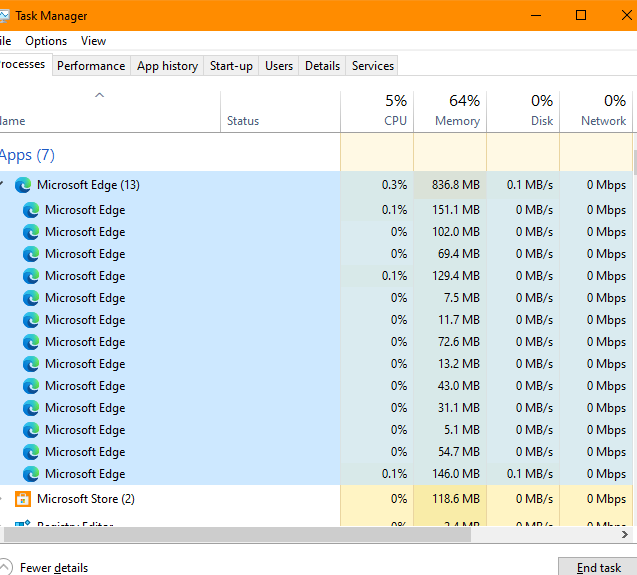Click the Edge icon beside 5.1 MB row
637x575 pixels.
(x=31, y=430)
